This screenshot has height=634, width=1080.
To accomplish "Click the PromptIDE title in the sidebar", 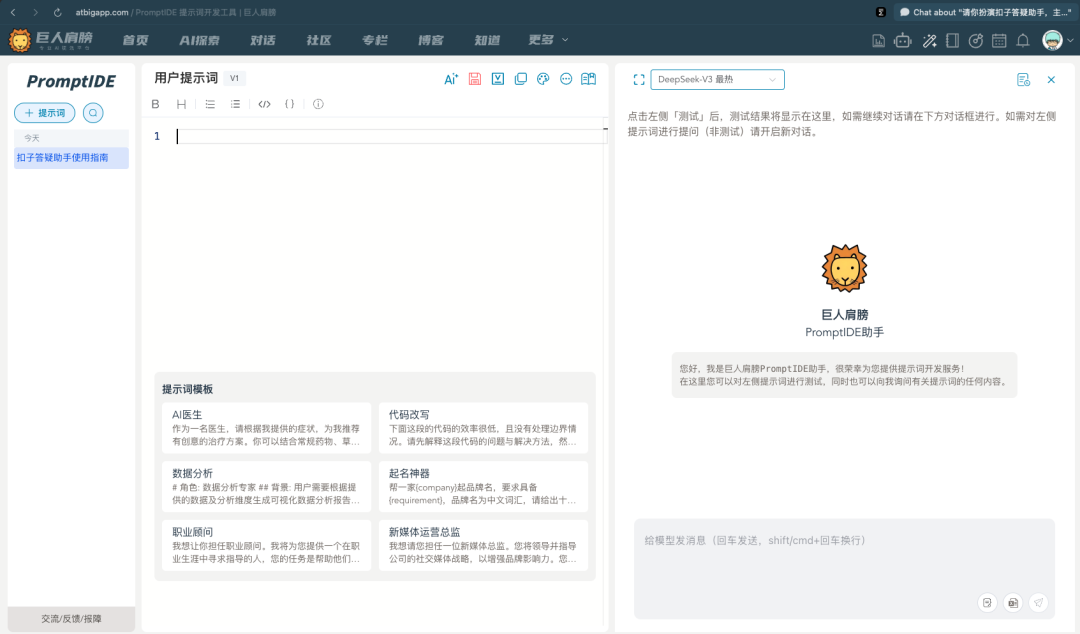I will [71, 81].
